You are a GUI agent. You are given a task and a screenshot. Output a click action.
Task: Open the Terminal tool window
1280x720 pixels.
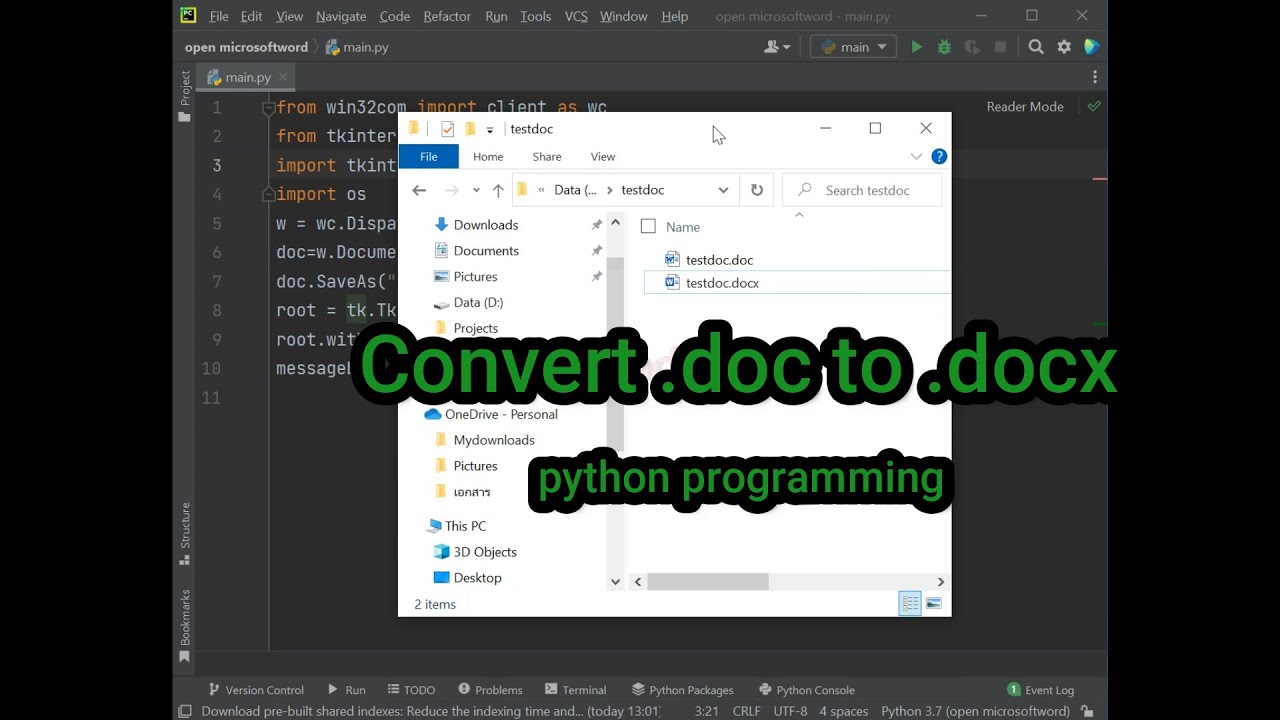(x=576, y=690)
